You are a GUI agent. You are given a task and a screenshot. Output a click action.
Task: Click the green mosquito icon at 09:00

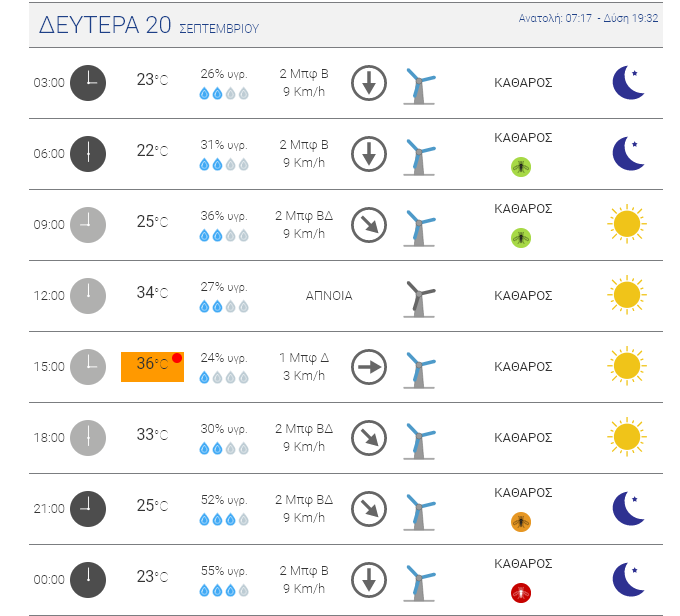pyautogui.click(x=521, y=238)
